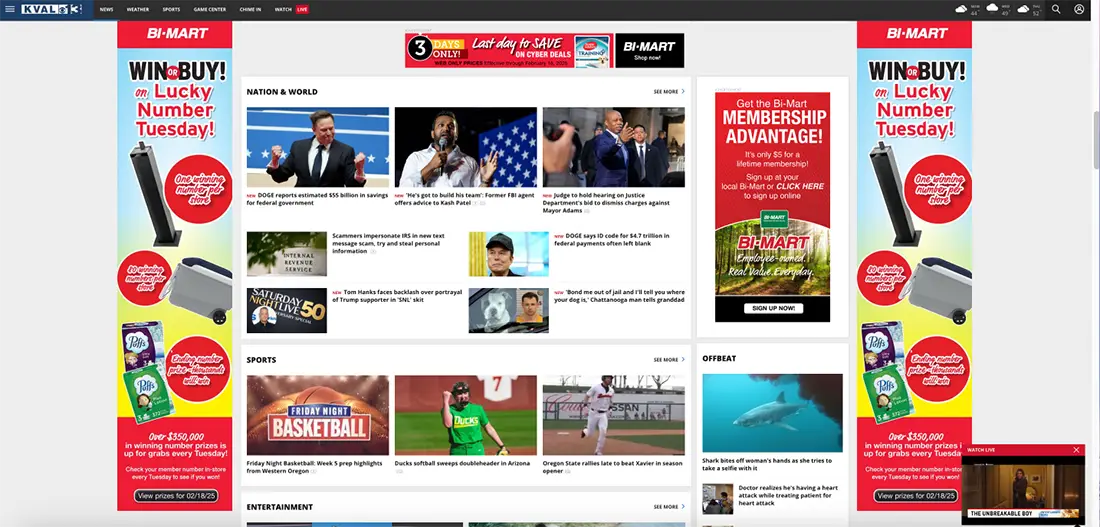Open Tom Hanks SNL backlash article
The width and height of the screenshot is (1100, 527).
[397, 296]
